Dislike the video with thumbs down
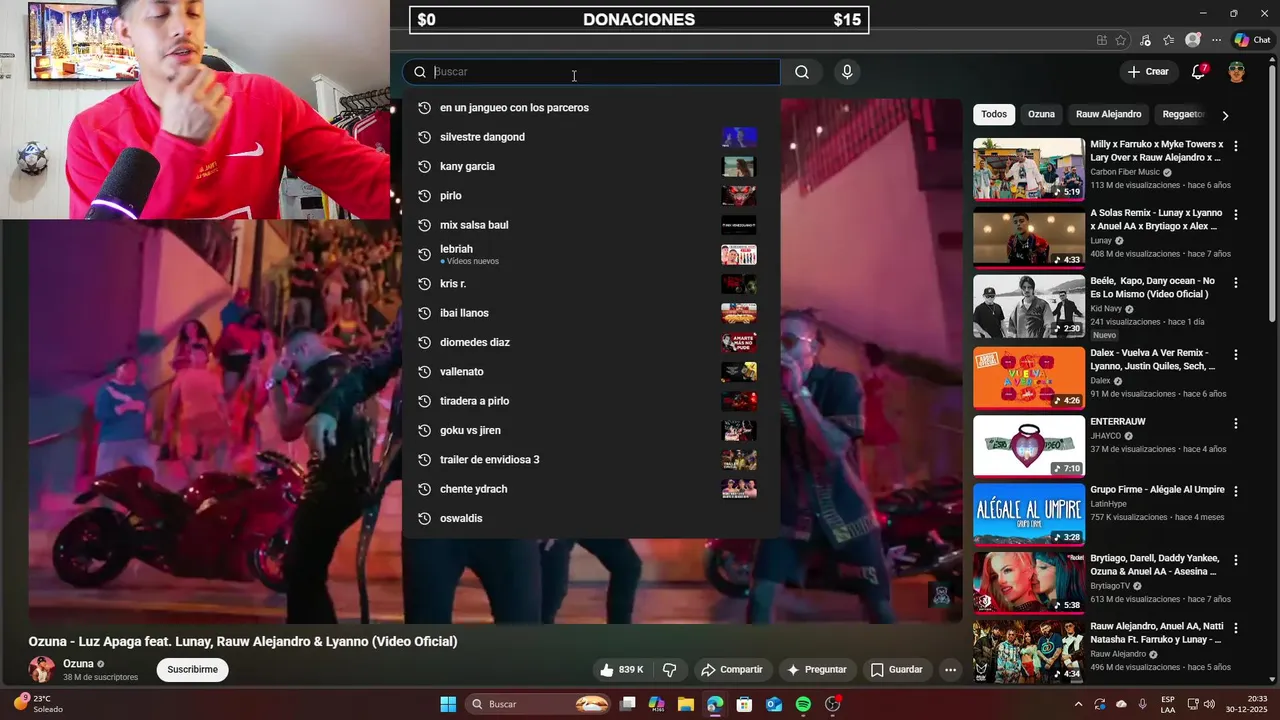This screenshot has height=720, width=1280. tap(670, 670)
